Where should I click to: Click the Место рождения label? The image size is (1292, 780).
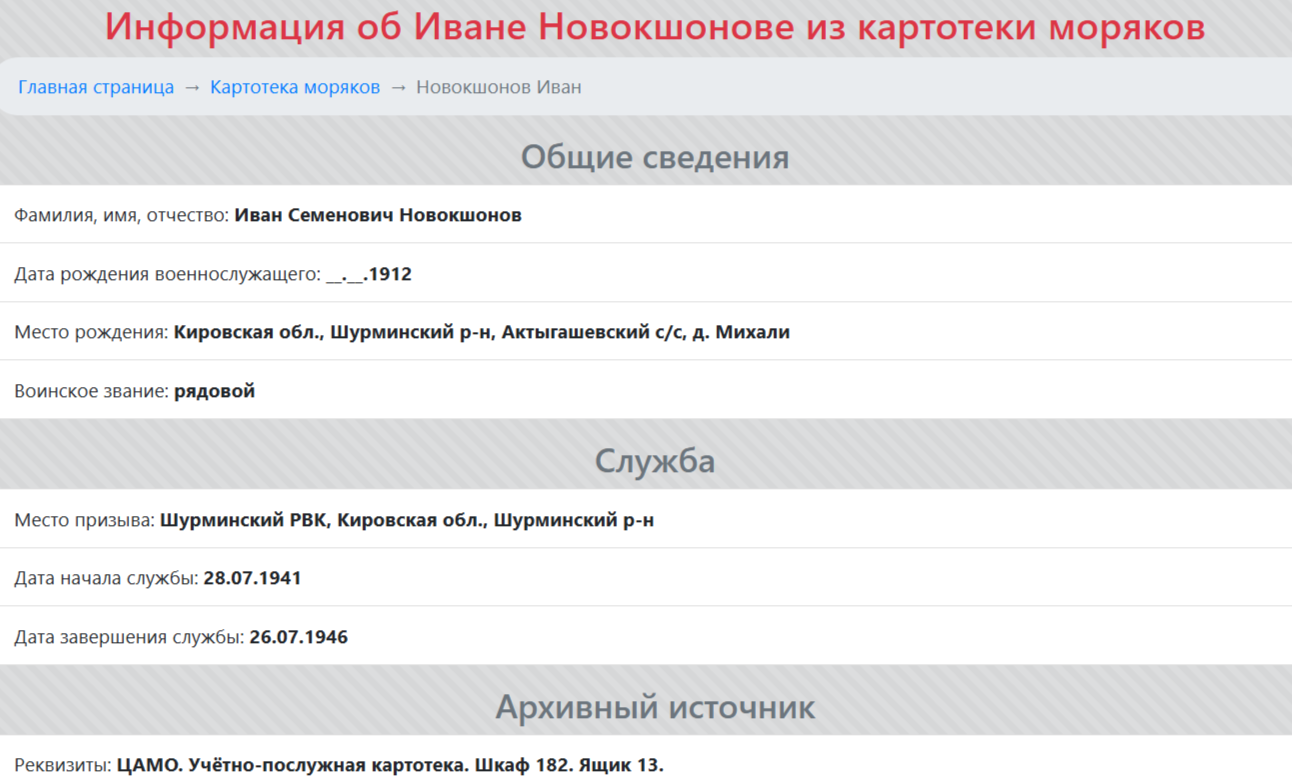point(91,332)
